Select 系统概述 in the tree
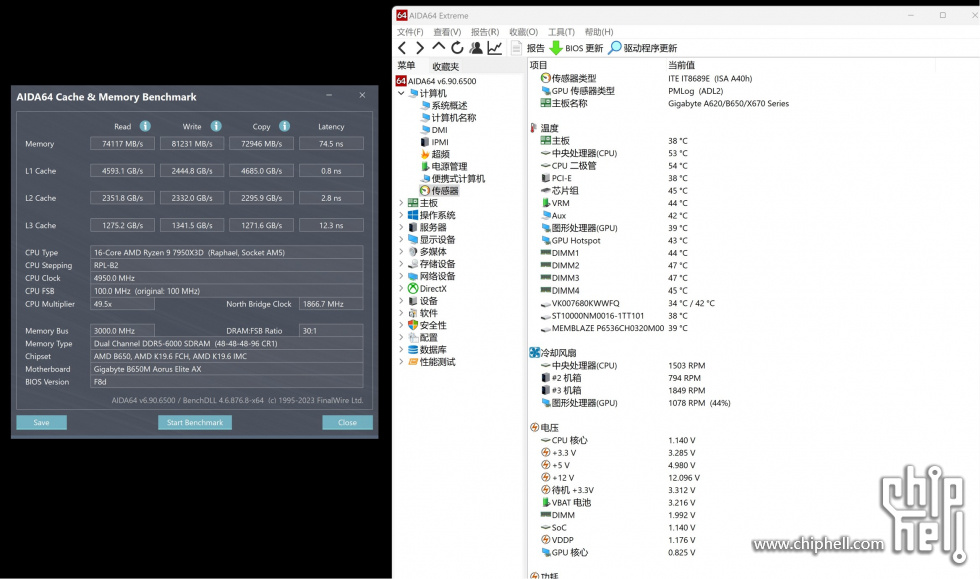980x579 pixels. [444, 105]
